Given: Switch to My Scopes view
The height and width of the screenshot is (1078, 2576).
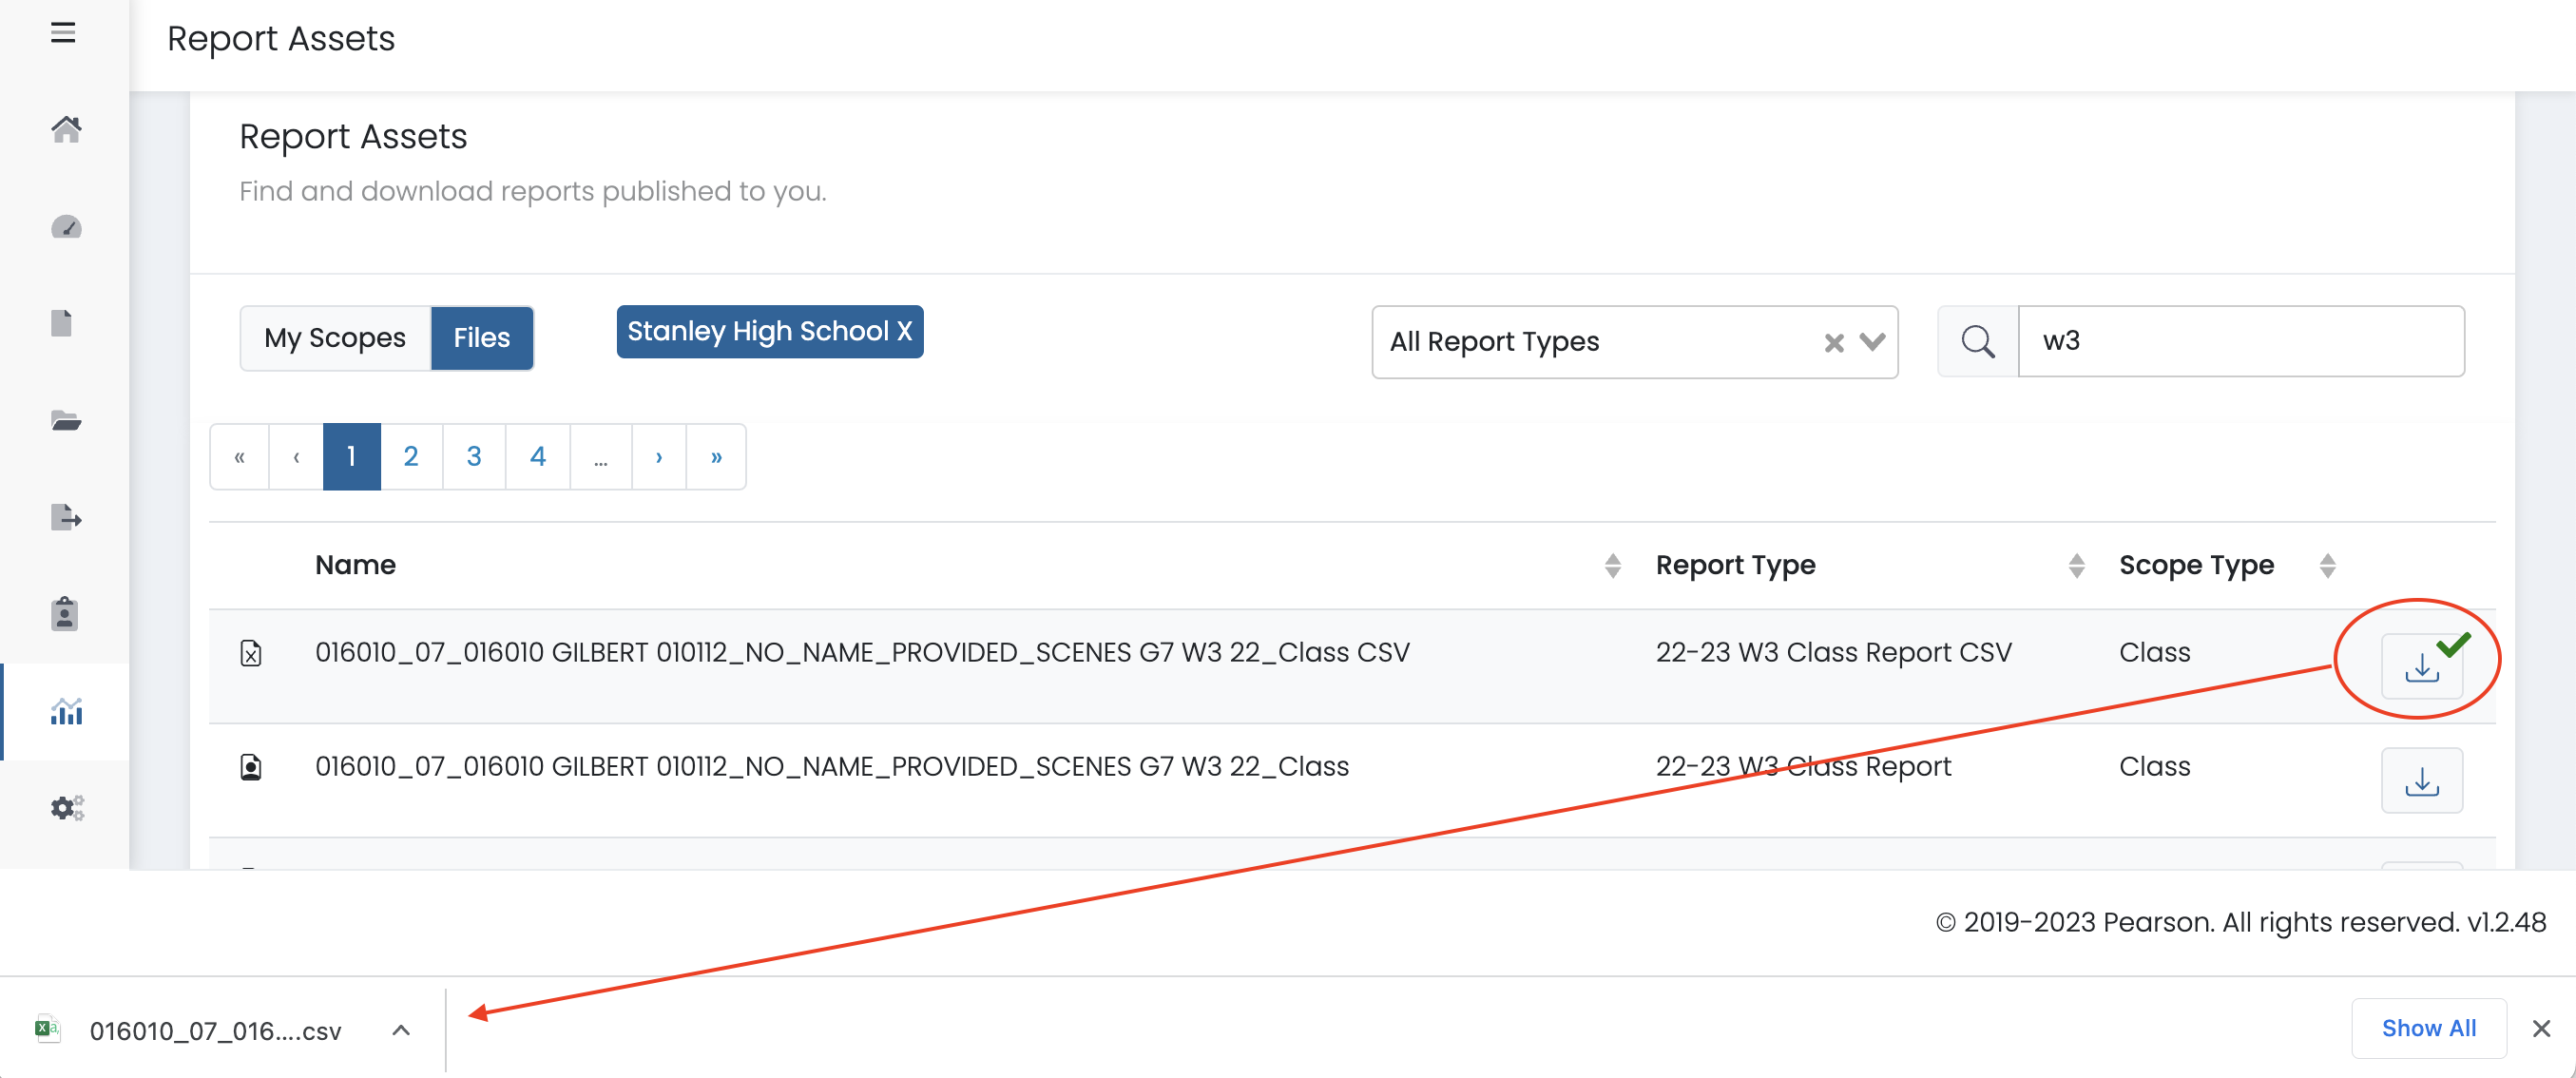Looking at the screenshot, I should (x=335, y=338).
